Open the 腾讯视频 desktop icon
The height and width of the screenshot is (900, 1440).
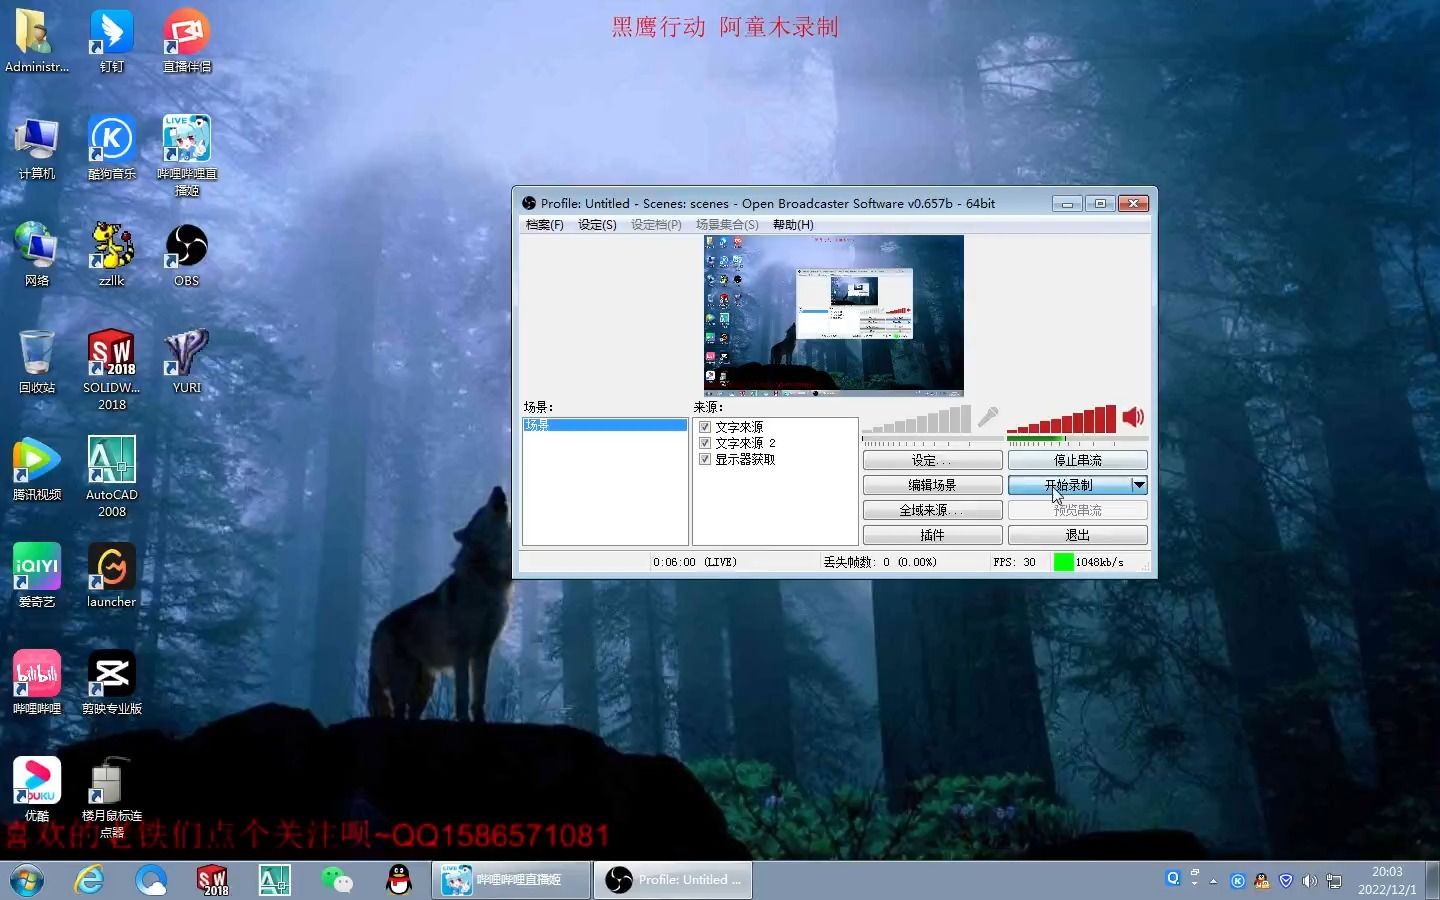[x=37, y=469]
